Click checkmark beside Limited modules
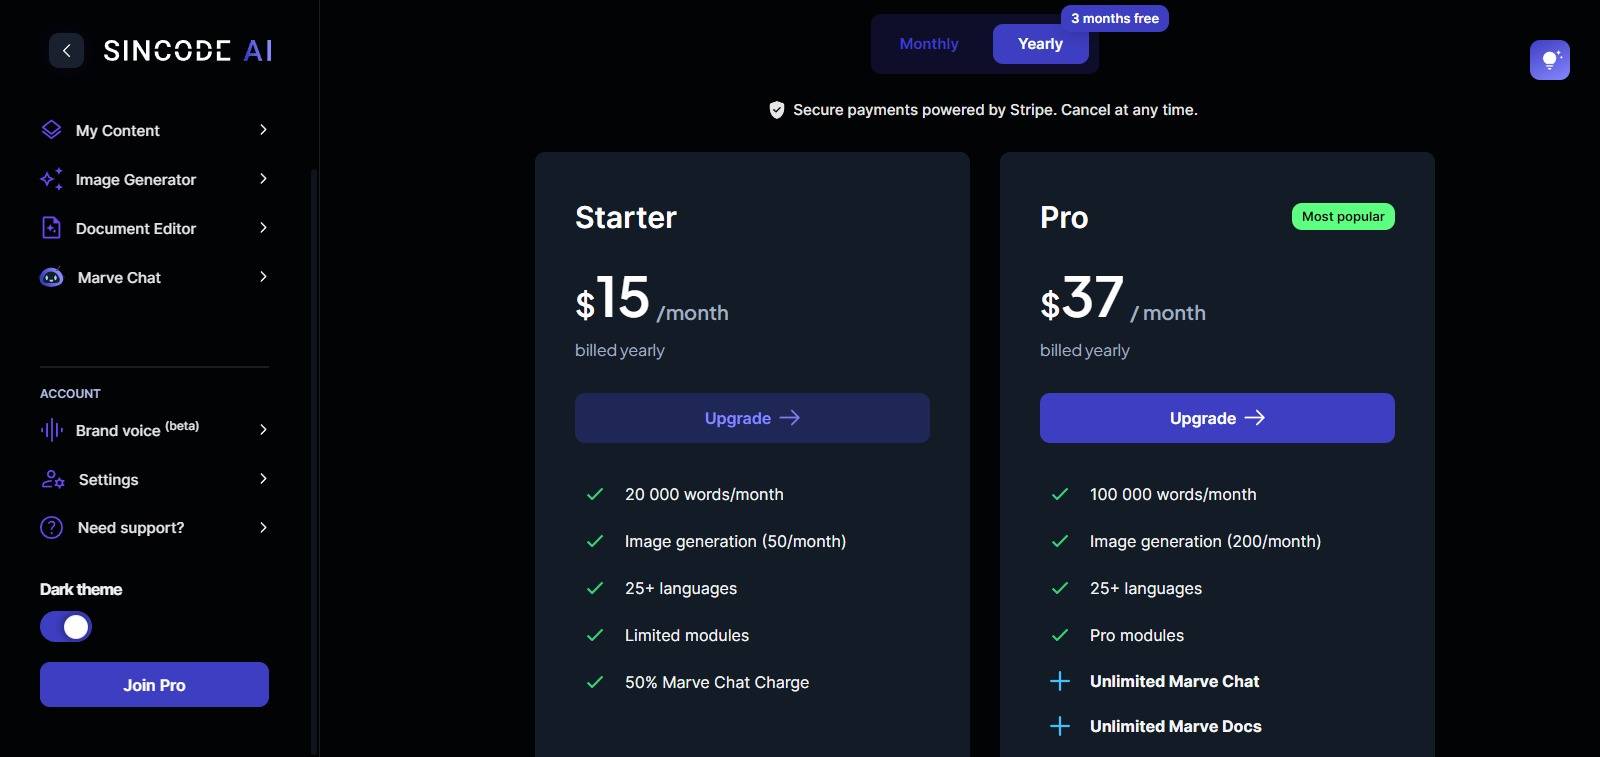Image resolution: width=1600 pixels, height=757 pixels. 595,635
